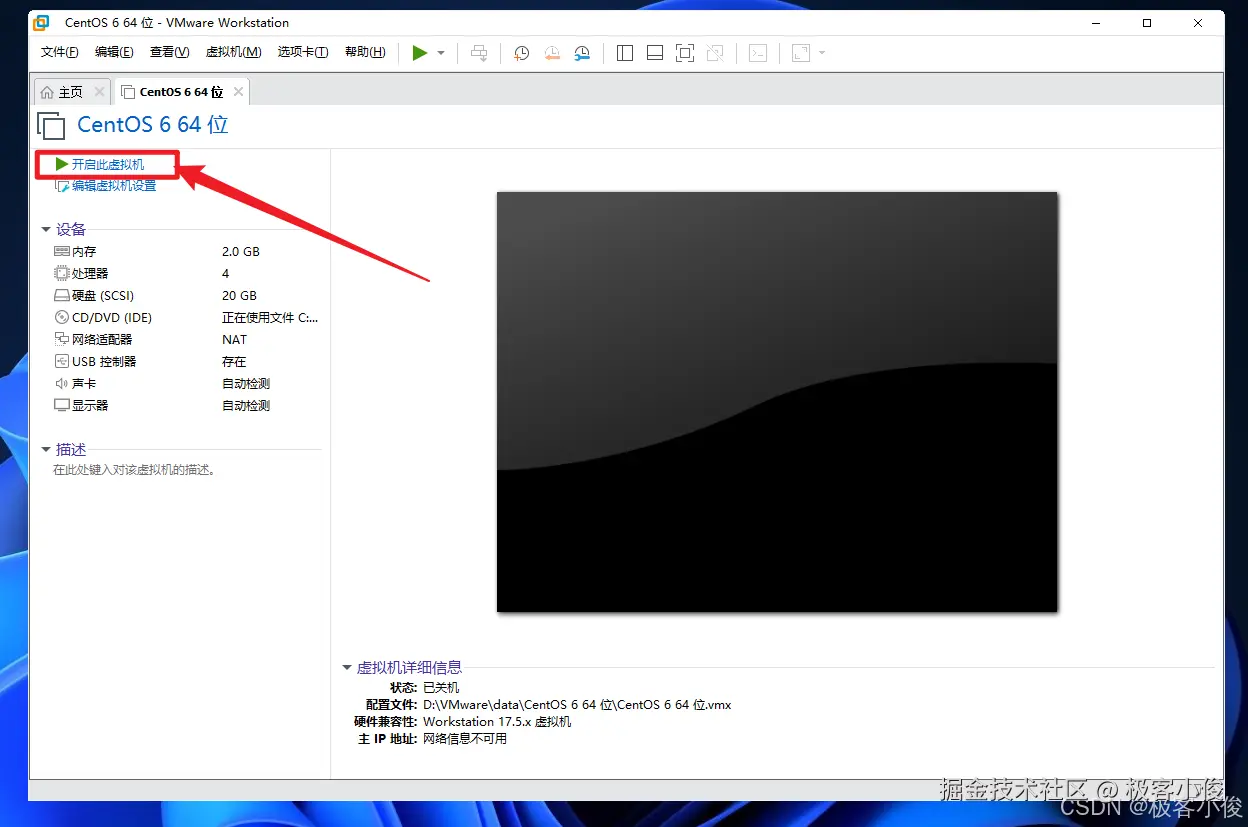Click the 正在使用文件 C:... value
Screen dimensions: 1248x827
tap(270, 318)
